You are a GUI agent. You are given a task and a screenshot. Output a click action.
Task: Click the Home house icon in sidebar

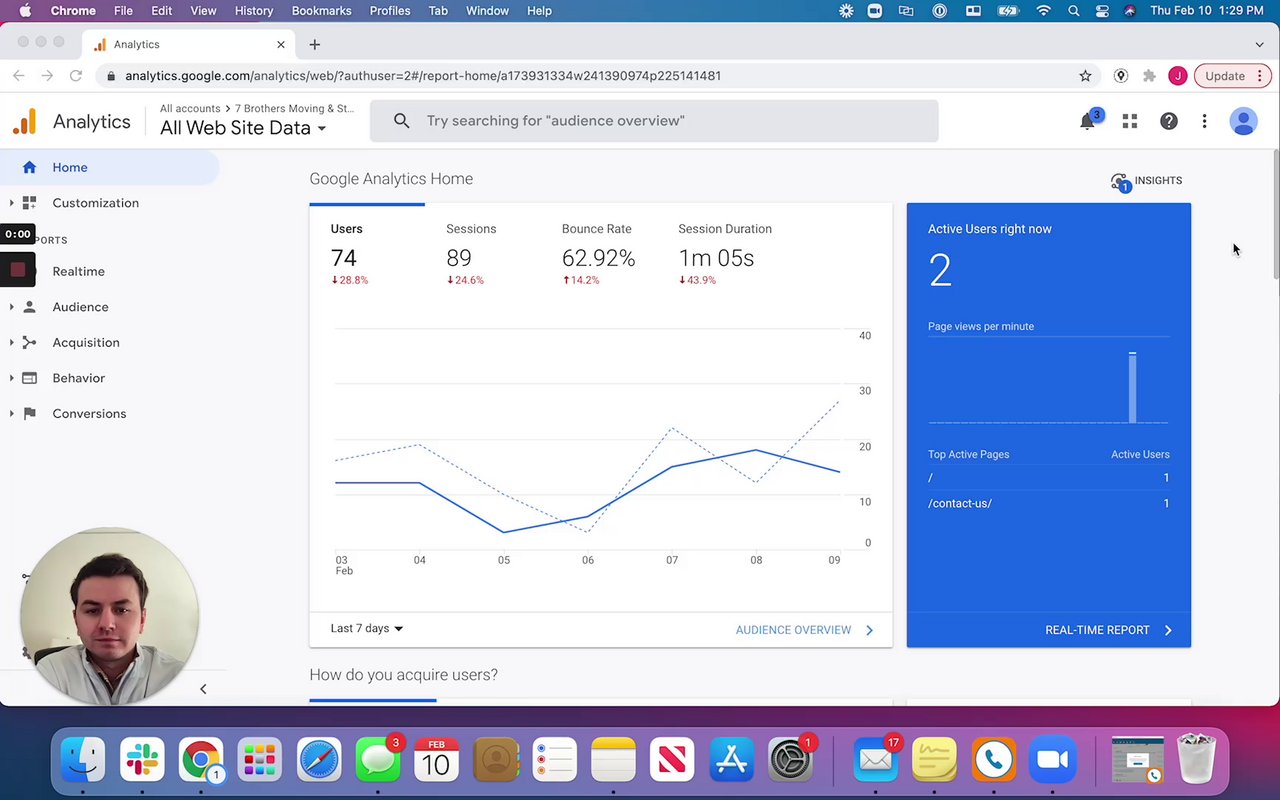tap(29, 167)
